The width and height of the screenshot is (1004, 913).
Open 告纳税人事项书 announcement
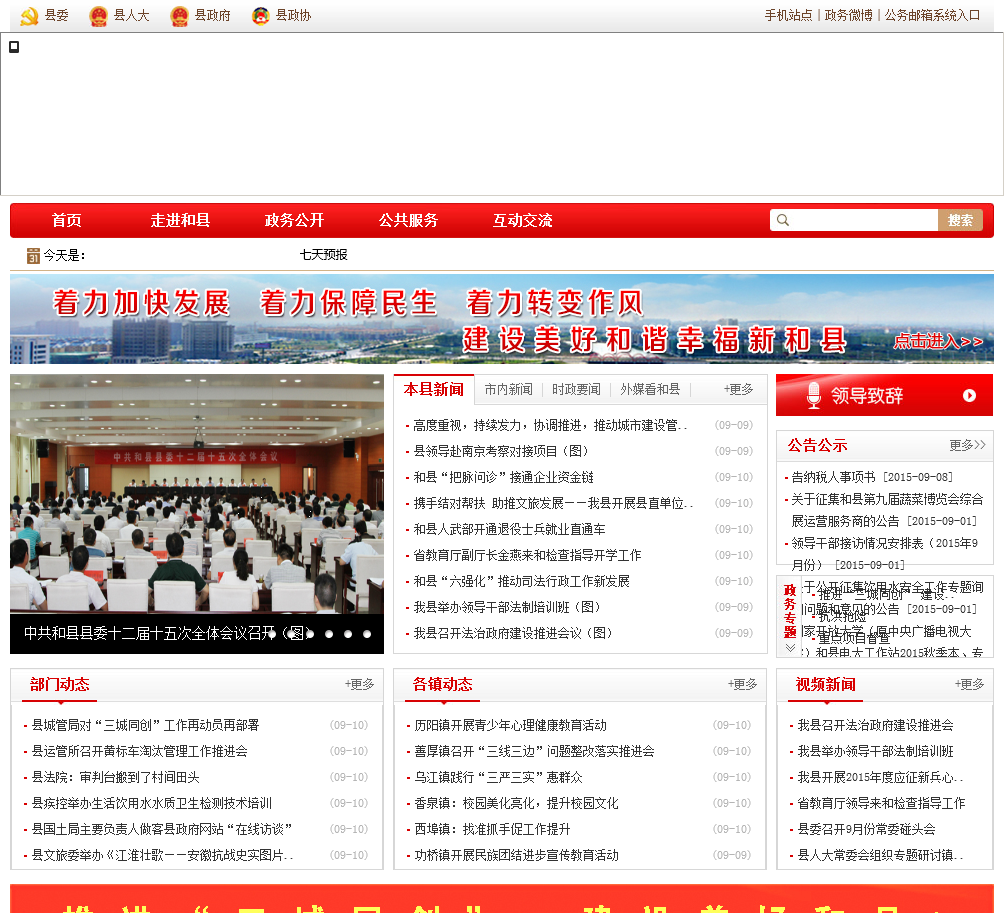(833, 477)
